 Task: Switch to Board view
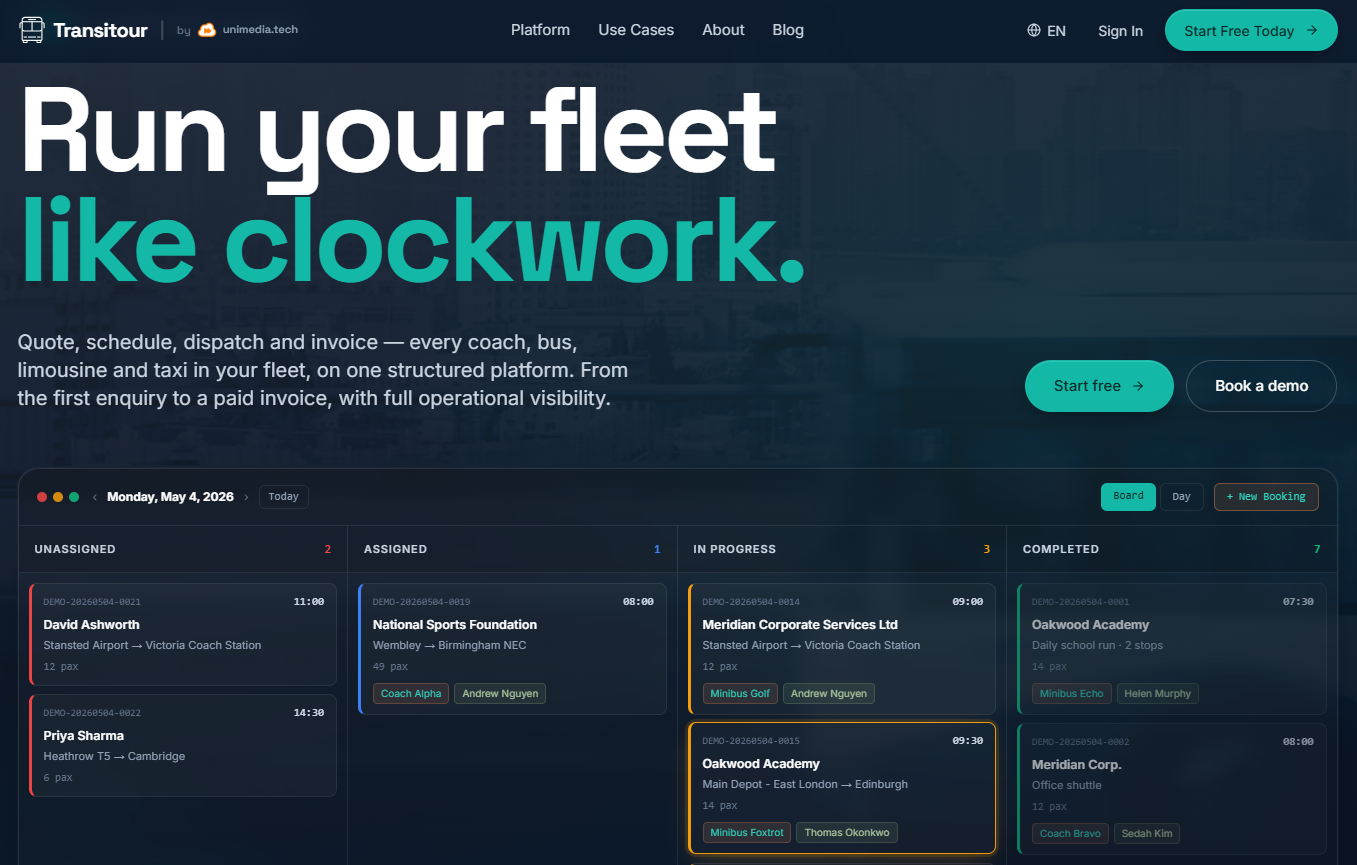[x=1128, y=497]
